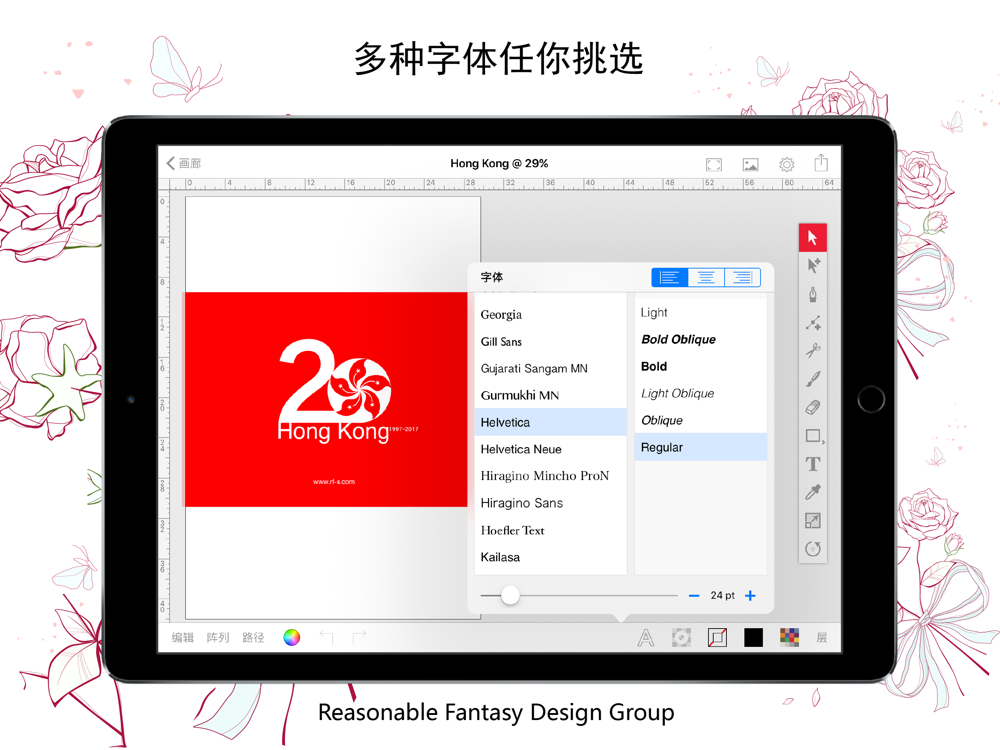
Task: Open the settings gear
Action: pyautogui.click(x=787, y=165)
